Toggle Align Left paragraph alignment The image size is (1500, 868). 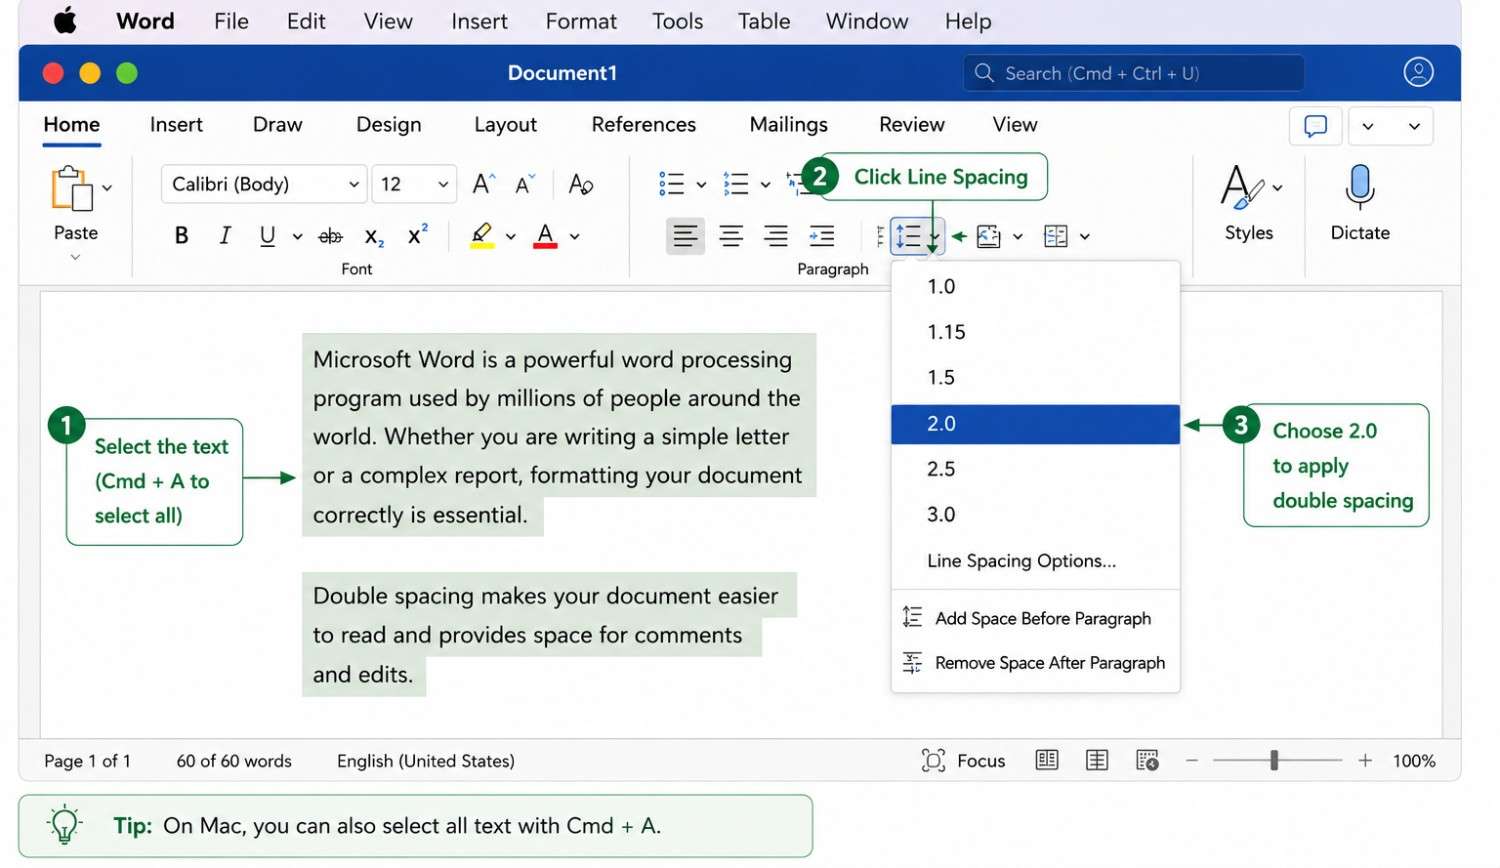tap(685, 236)
